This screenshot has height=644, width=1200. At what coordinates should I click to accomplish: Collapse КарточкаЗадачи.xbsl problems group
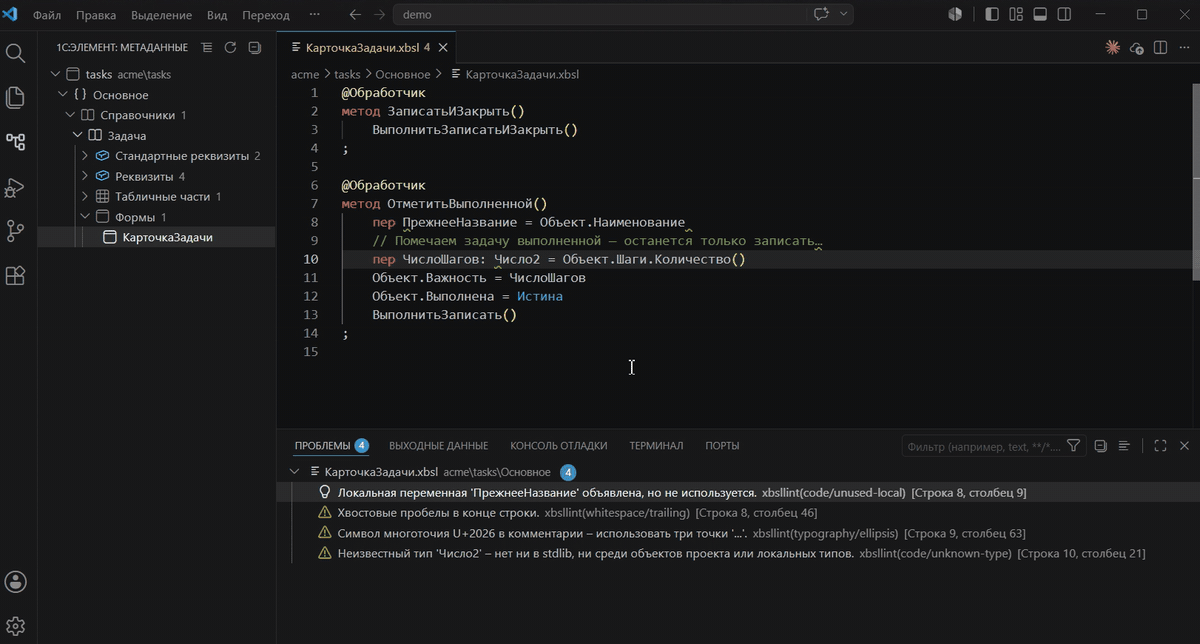294,472
